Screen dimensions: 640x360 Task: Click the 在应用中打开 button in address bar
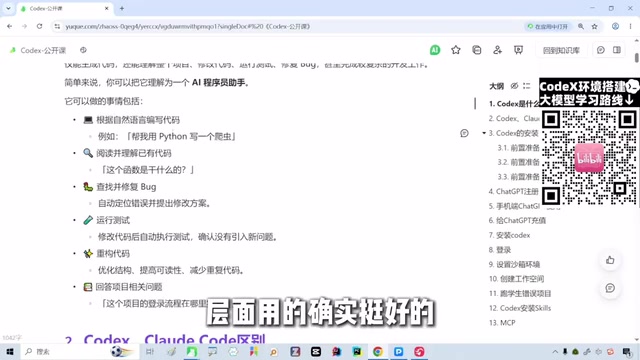point(548,26)
